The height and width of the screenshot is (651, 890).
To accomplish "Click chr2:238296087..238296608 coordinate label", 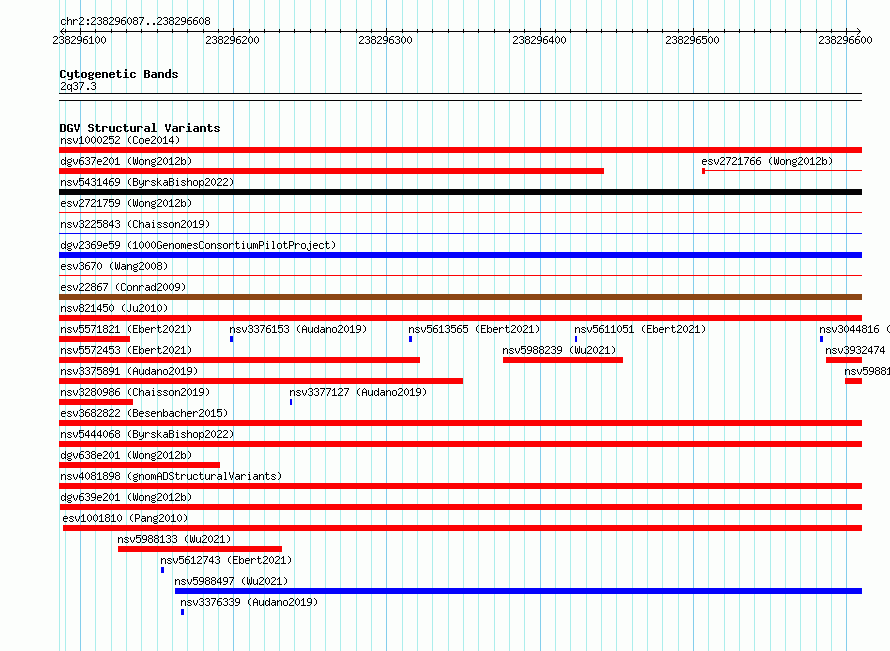I will [x=135, y=21].
